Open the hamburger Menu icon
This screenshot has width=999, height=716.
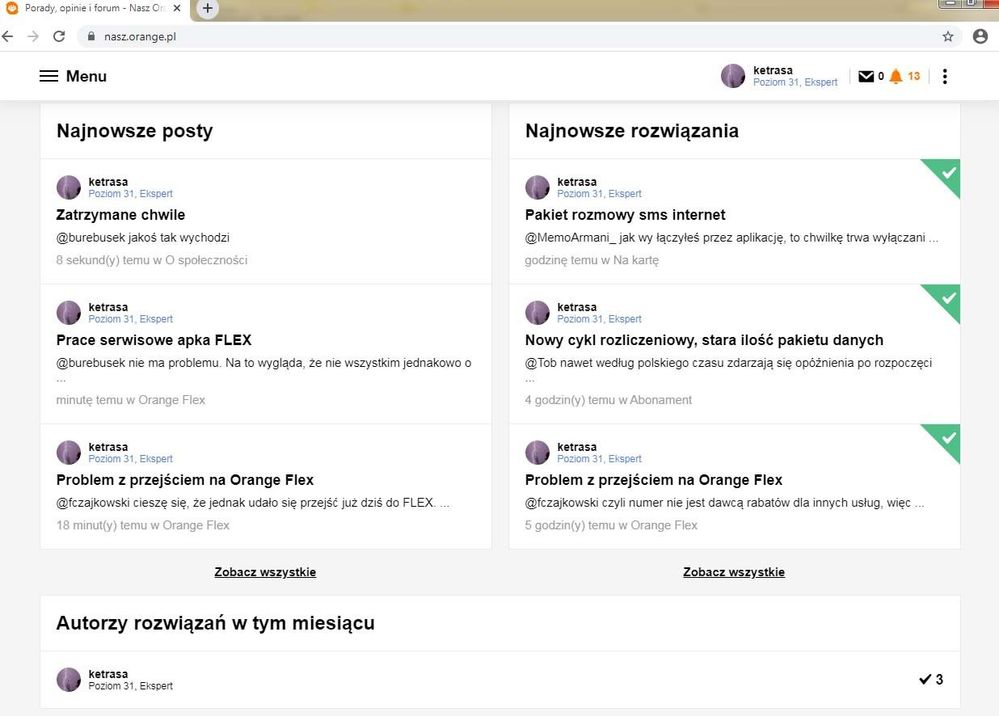pos(48,77)
